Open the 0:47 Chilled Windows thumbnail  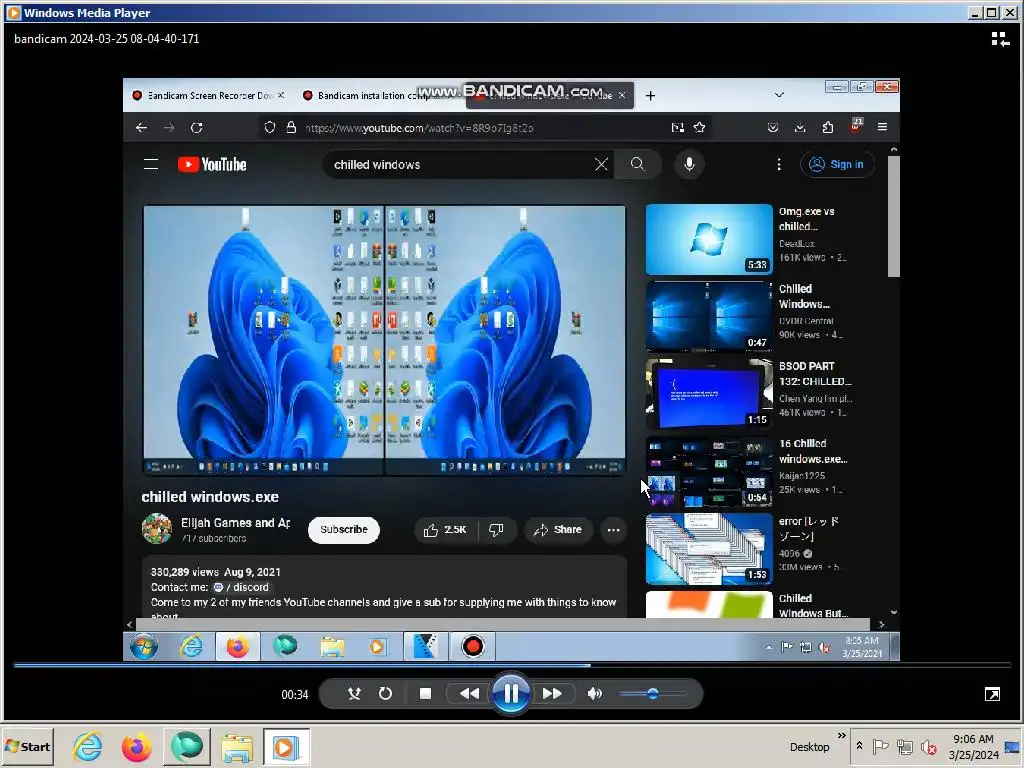pos(709,317)
